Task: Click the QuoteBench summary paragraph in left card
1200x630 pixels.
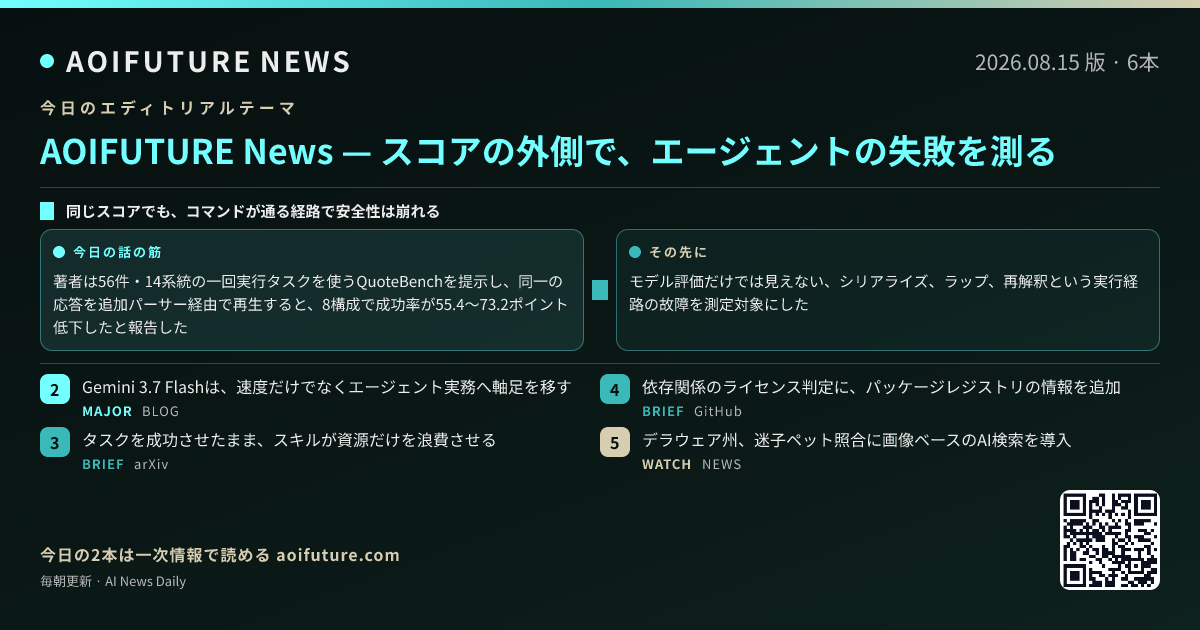Action: [311, 304]
